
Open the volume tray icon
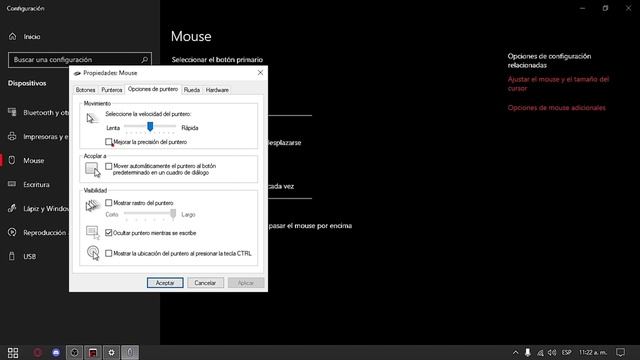click(552, 353)
